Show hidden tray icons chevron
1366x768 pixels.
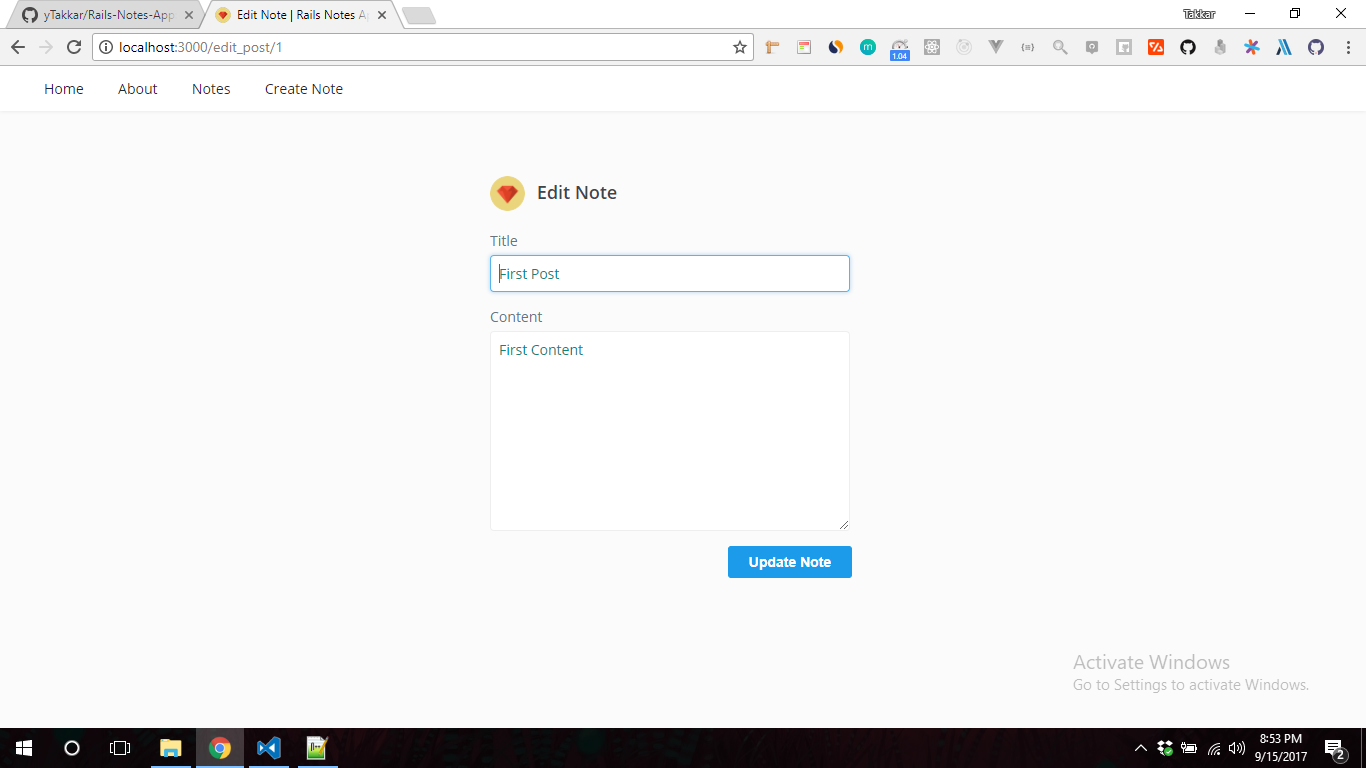point(1141,748)
